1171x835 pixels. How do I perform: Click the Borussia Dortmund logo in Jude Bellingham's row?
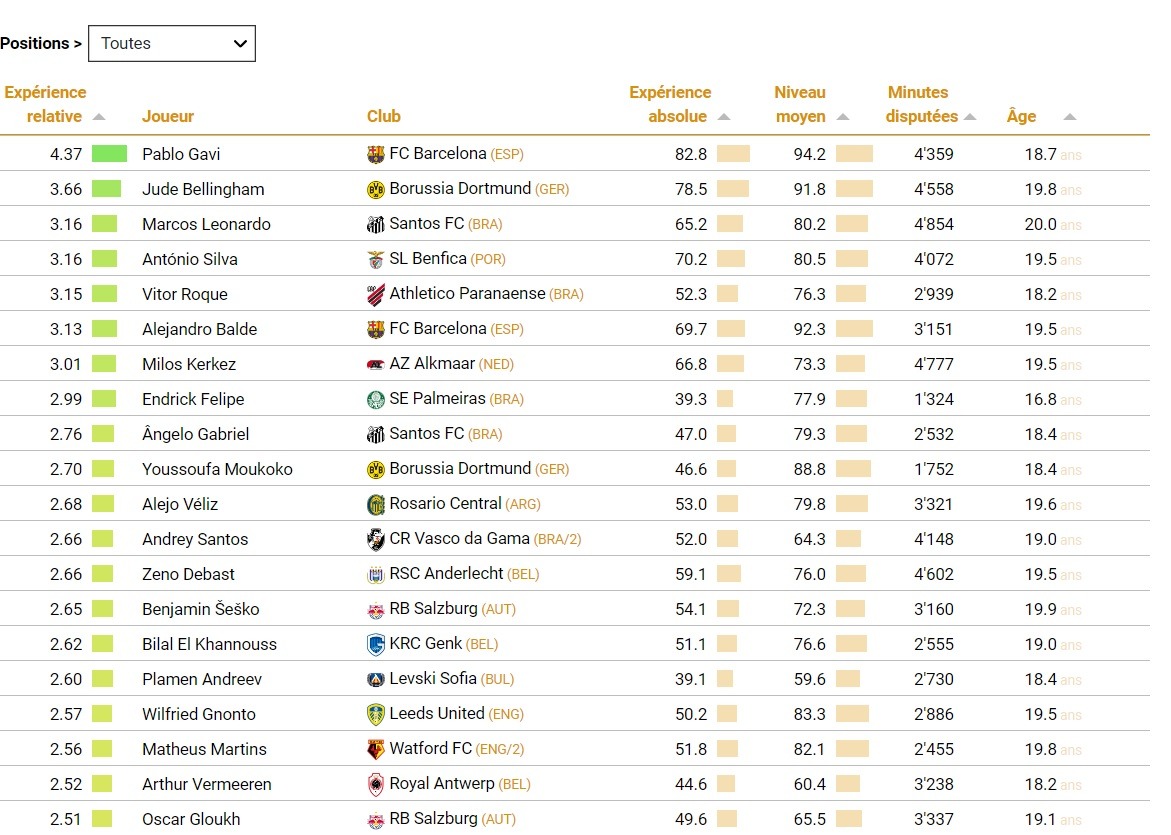click(376, 189)
